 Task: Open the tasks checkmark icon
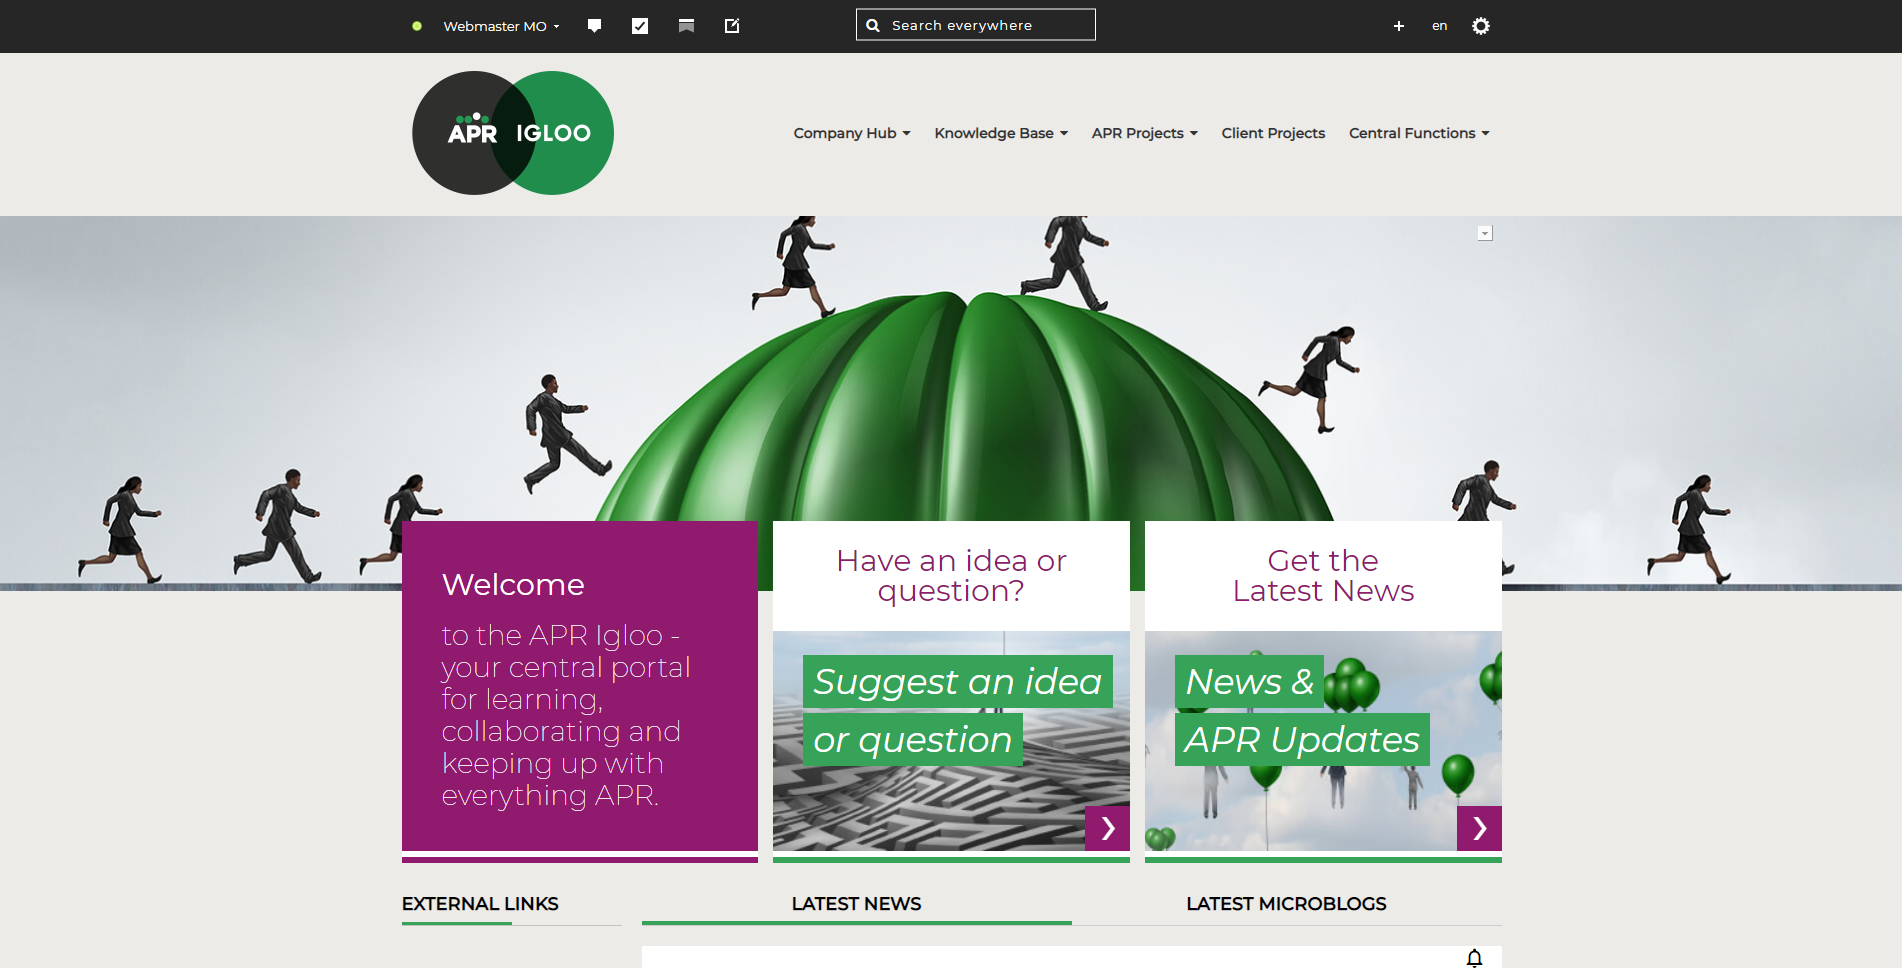click(x=640, y=26)
